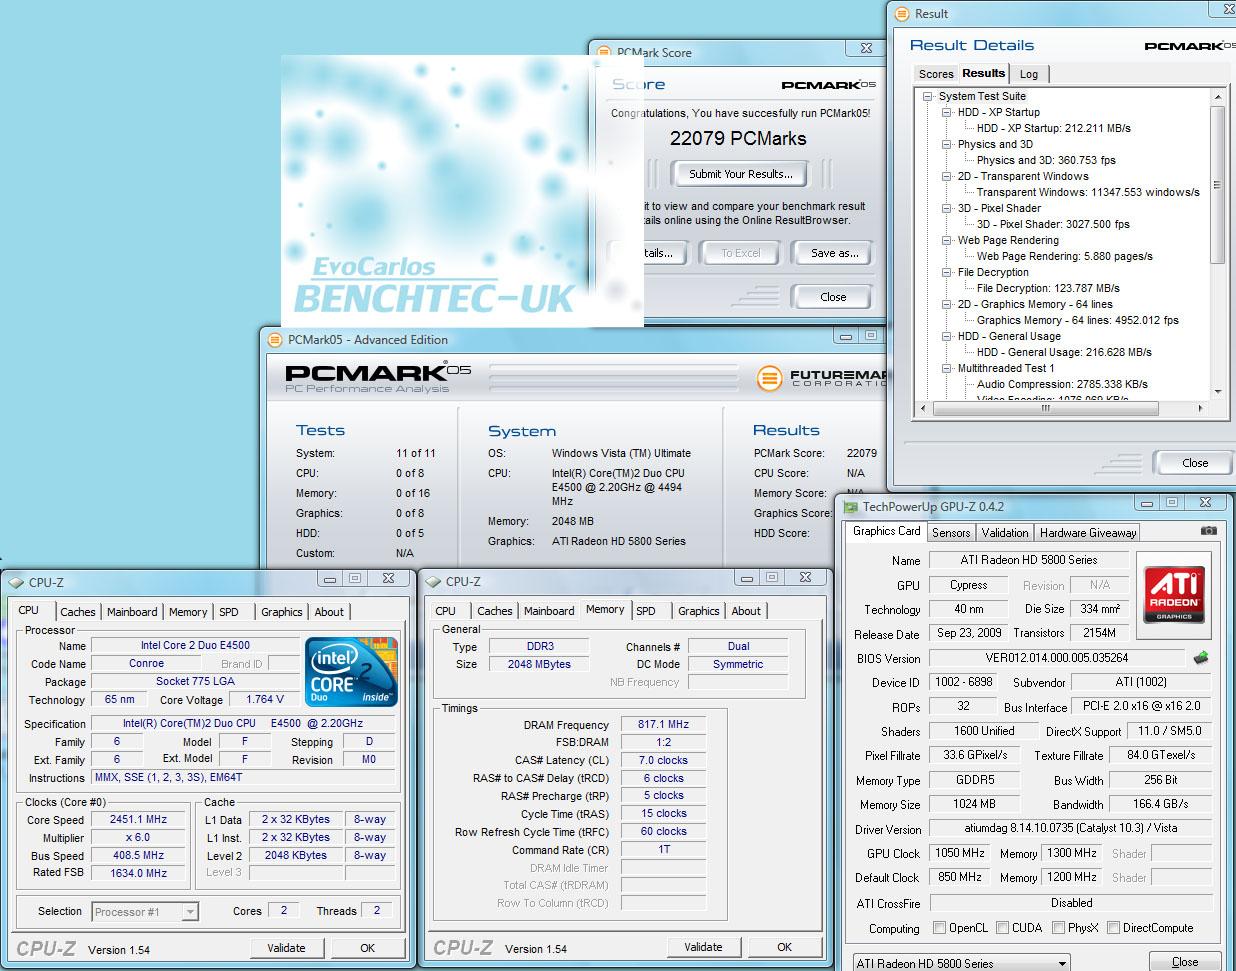Switch to Scores tab in Result Details
Viewport: 1236px width, 971px height.
tap(936, 74)
